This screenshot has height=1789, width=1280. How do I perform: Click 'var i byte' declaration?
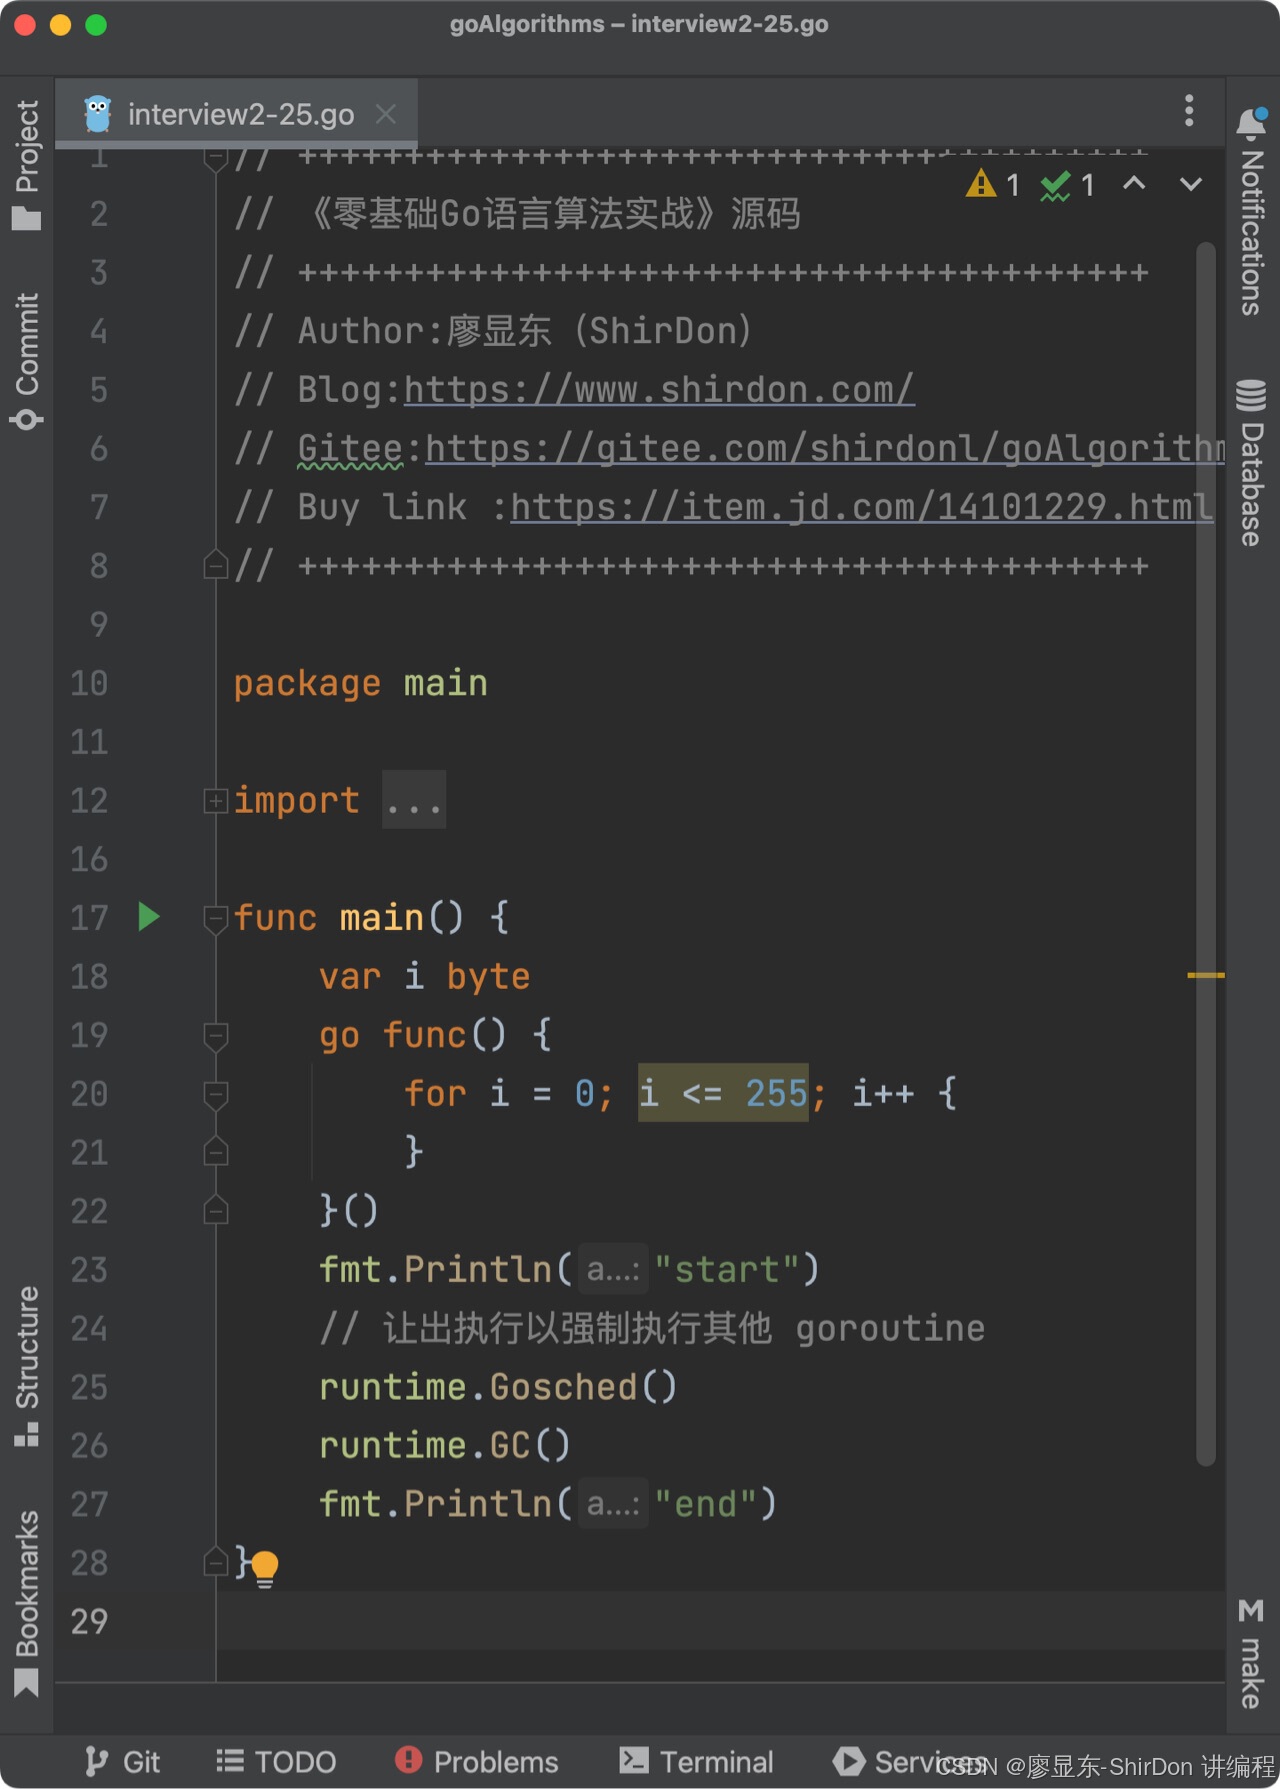tap(424, 976)
